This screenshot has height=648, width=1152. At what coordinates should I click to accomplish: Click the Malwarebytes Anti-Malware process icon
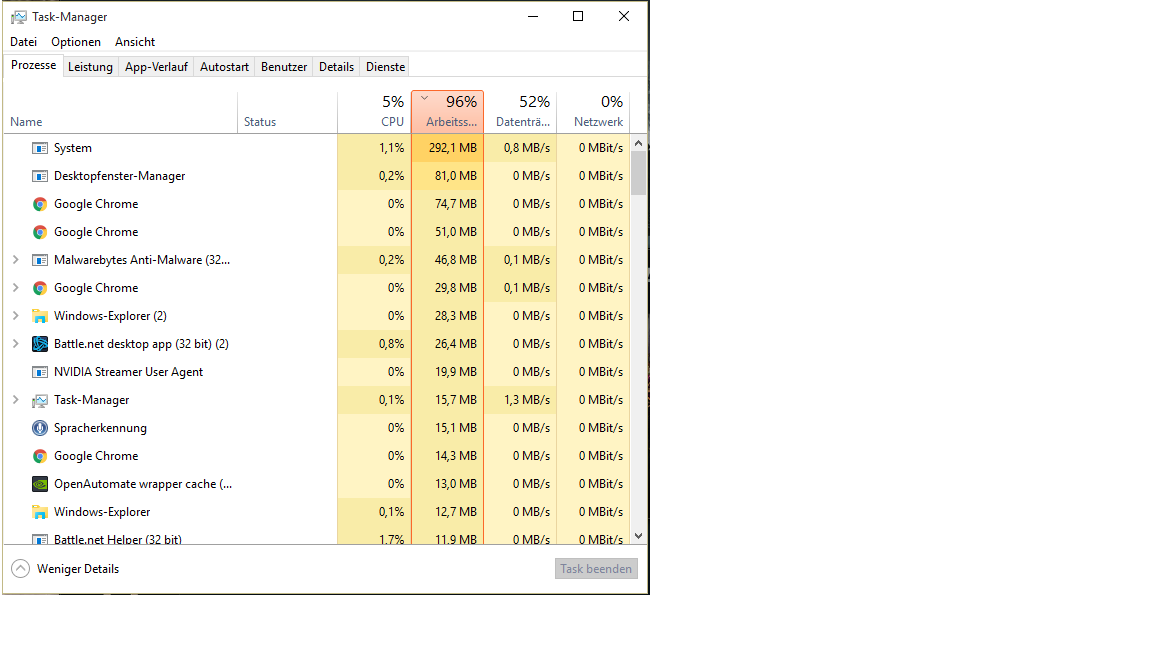pyautogui.click(x=40, y=260)
